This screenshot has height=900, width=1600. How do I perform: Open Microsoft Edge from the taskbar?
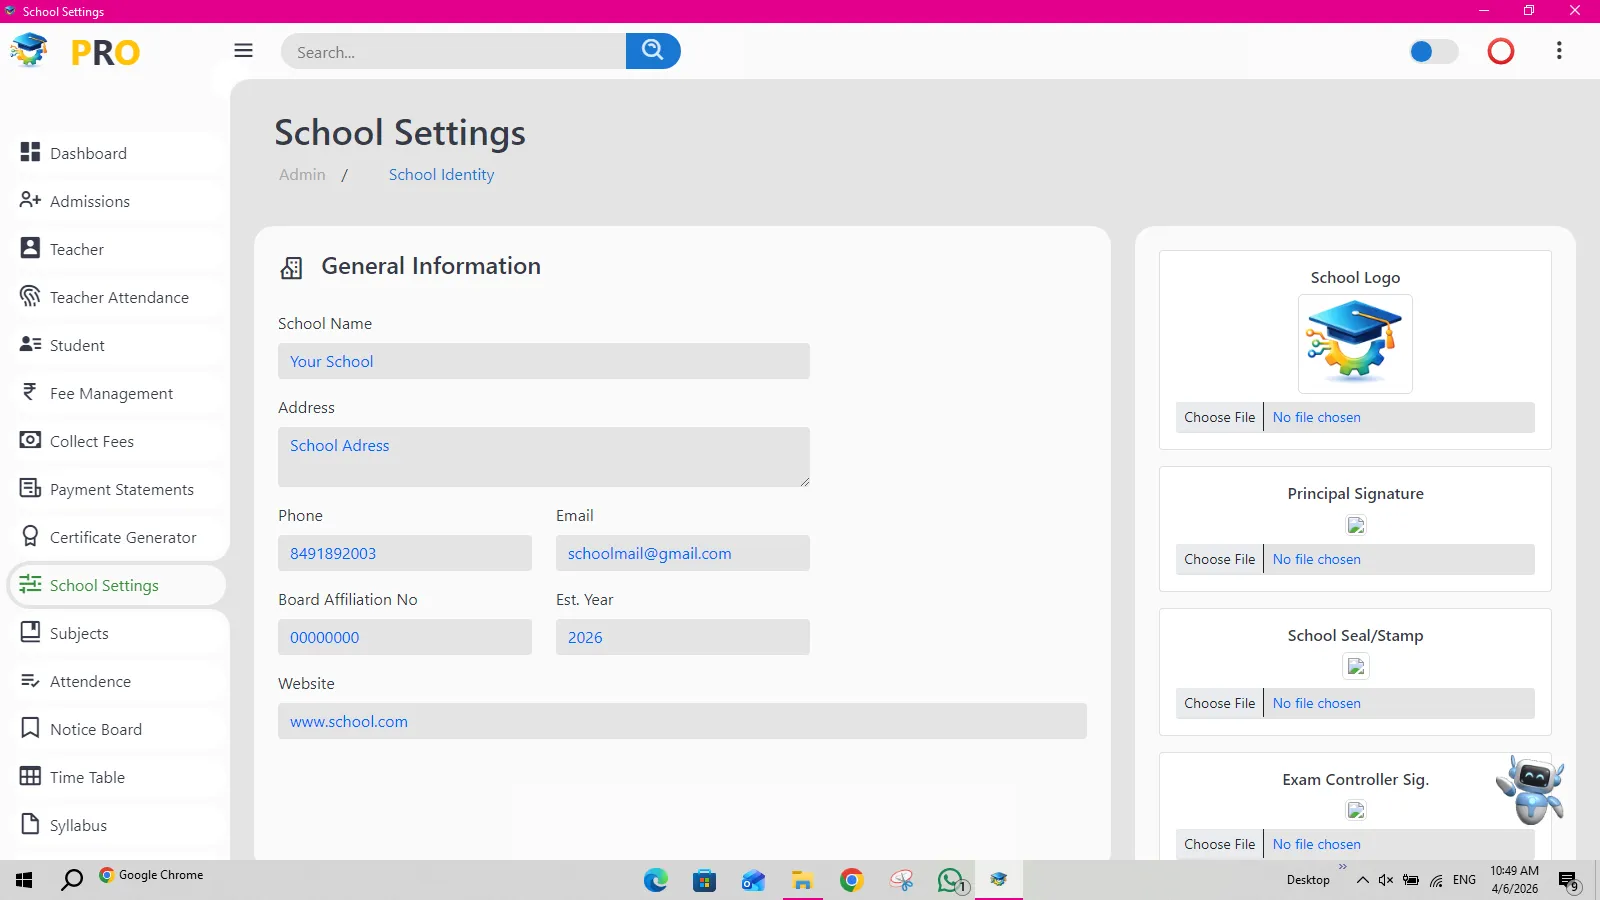(x=656, y=880)
